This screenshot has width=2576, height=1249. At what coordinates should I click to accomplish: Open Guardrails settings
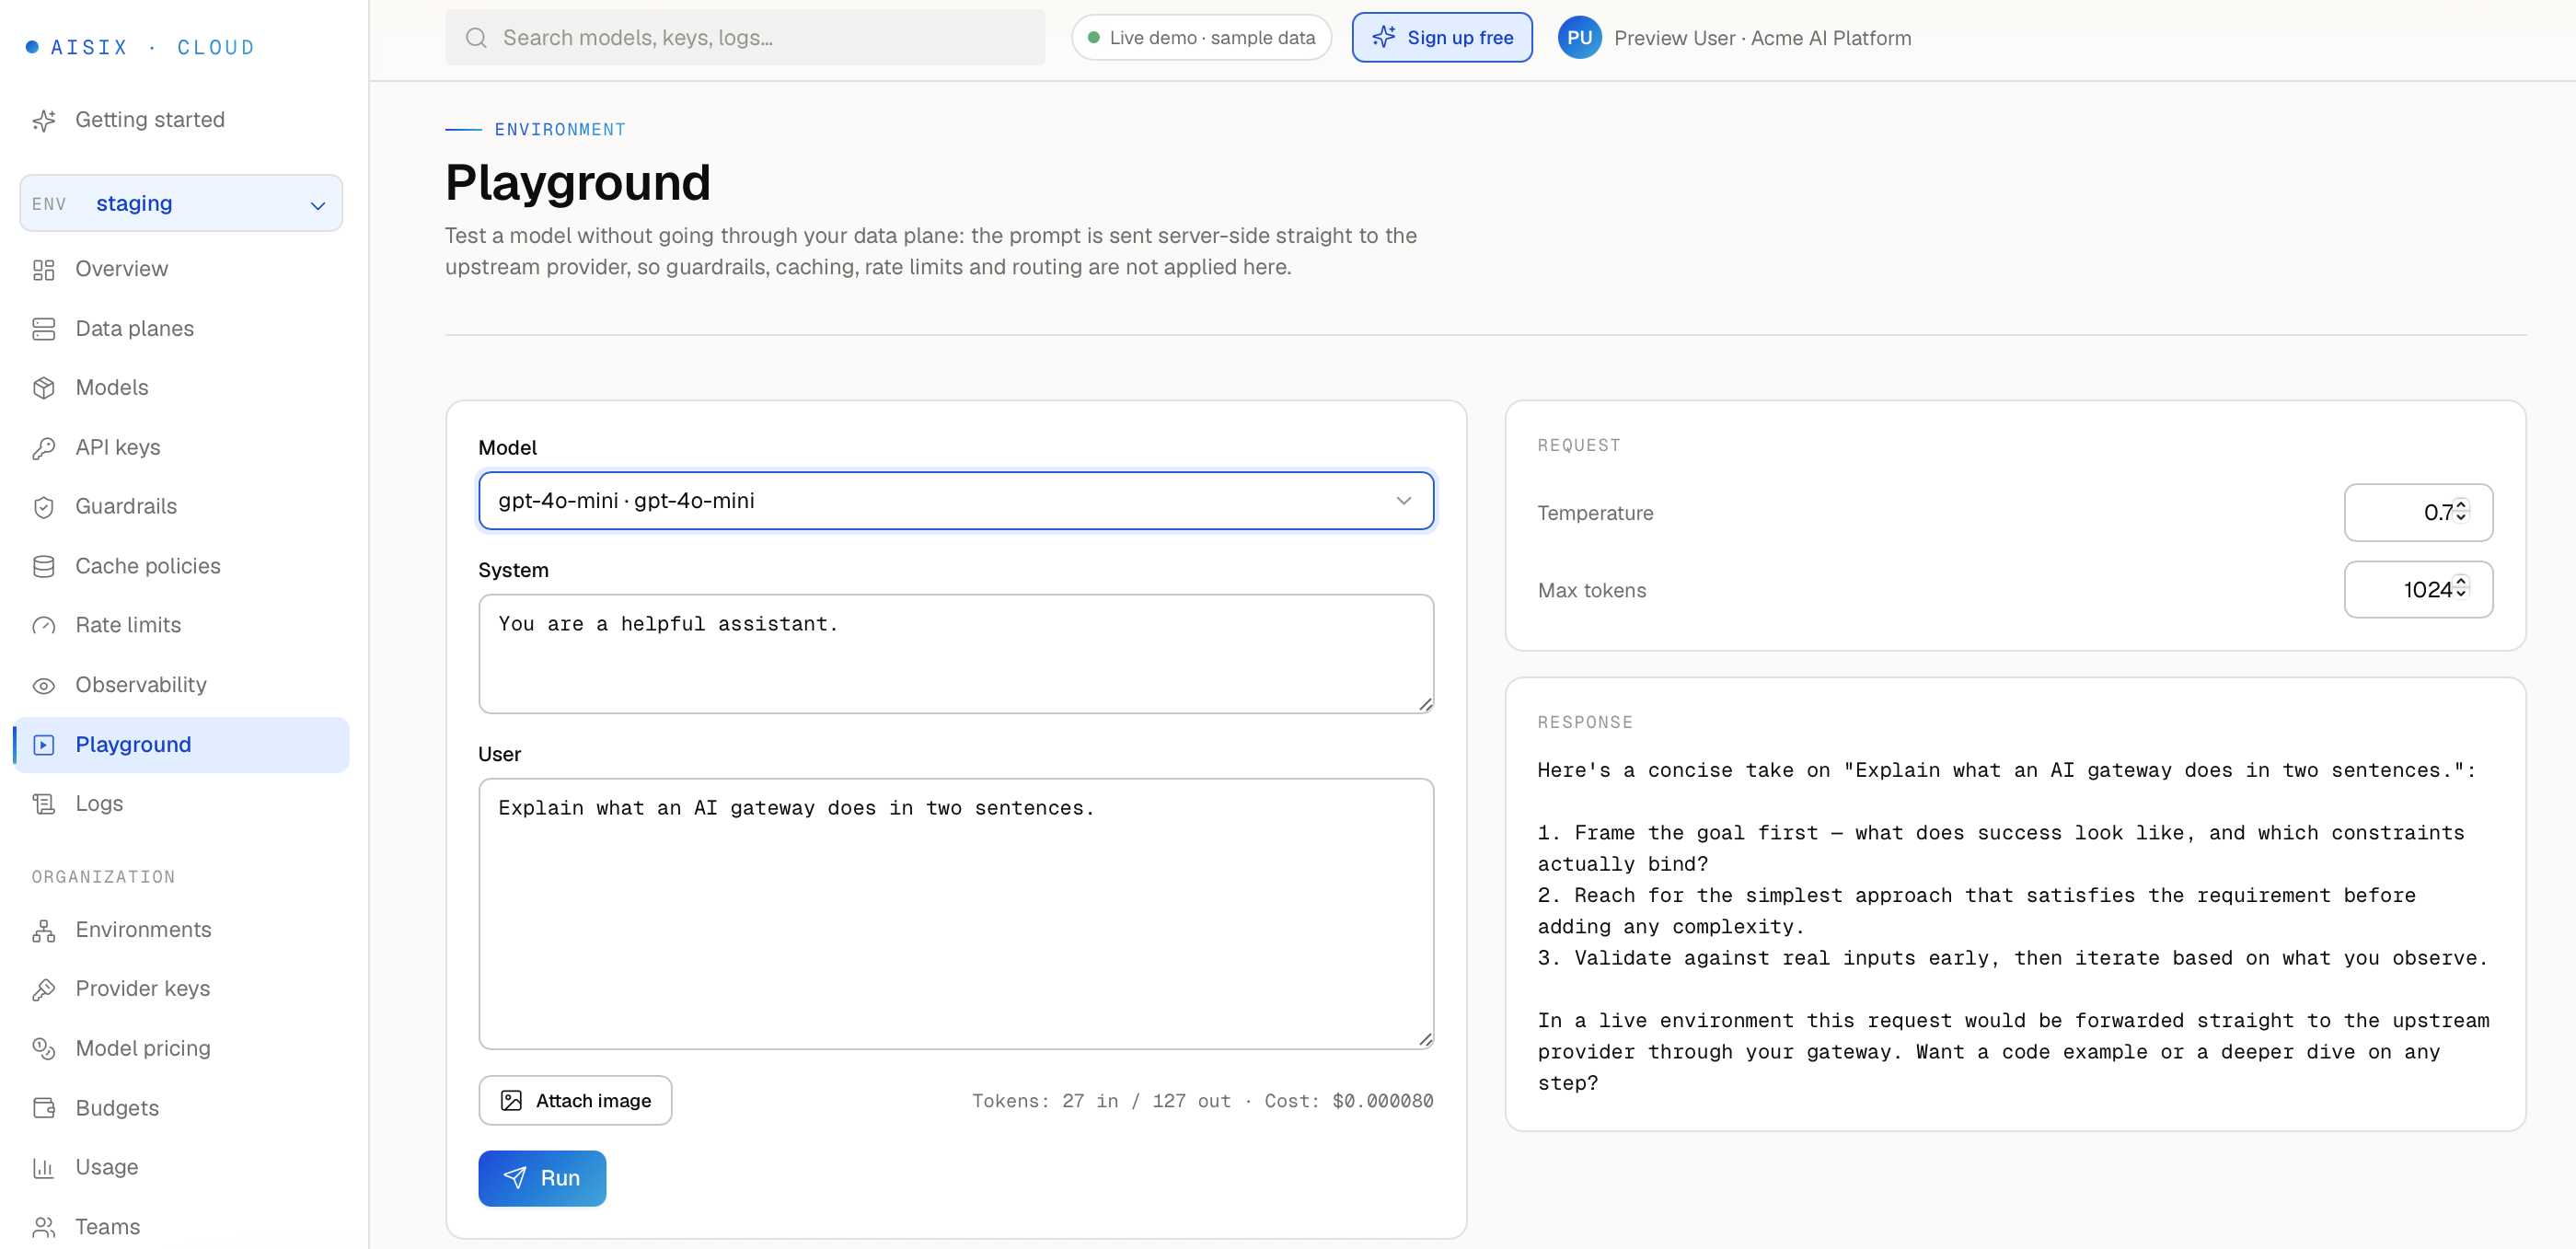point(181,507)
